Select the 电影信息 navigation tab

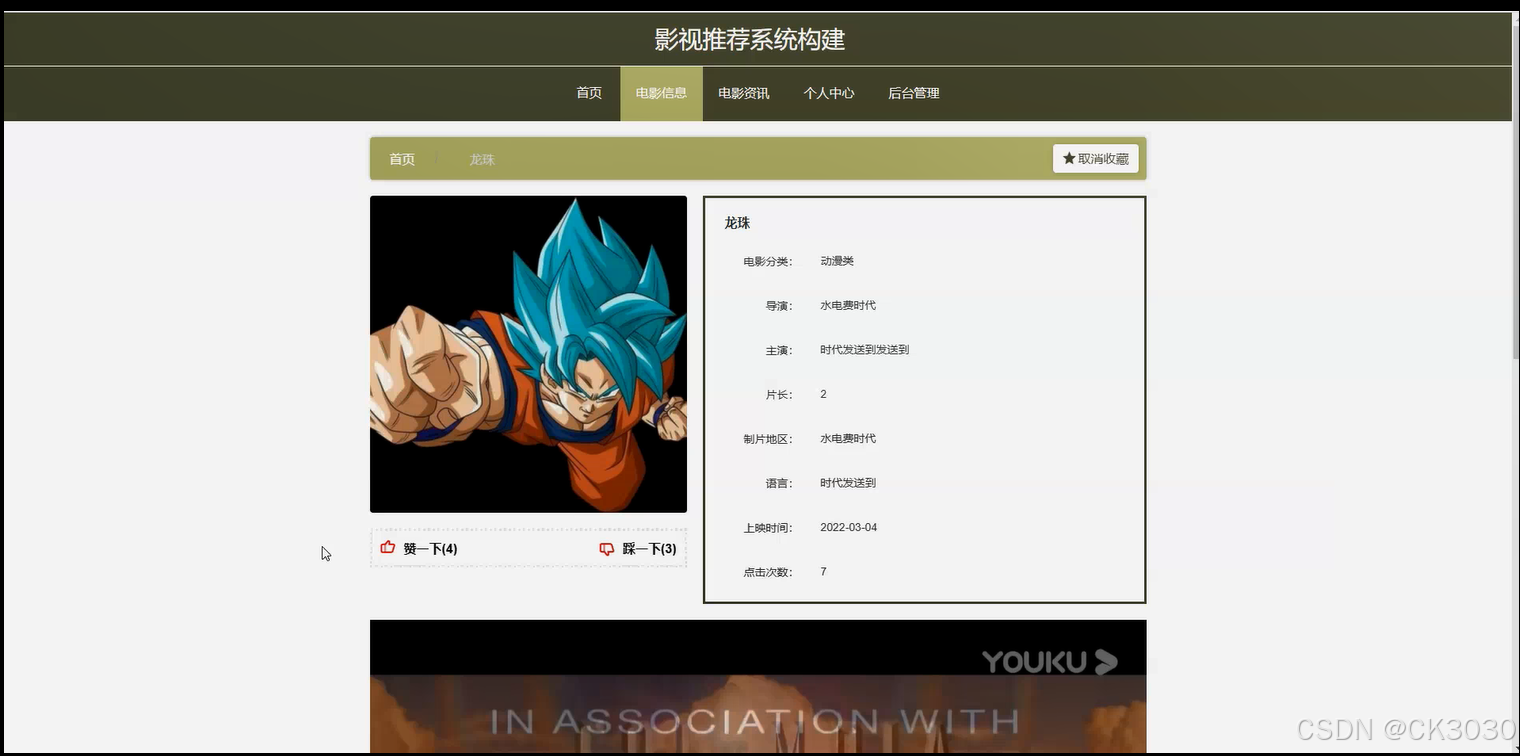(x=661, y=93)
